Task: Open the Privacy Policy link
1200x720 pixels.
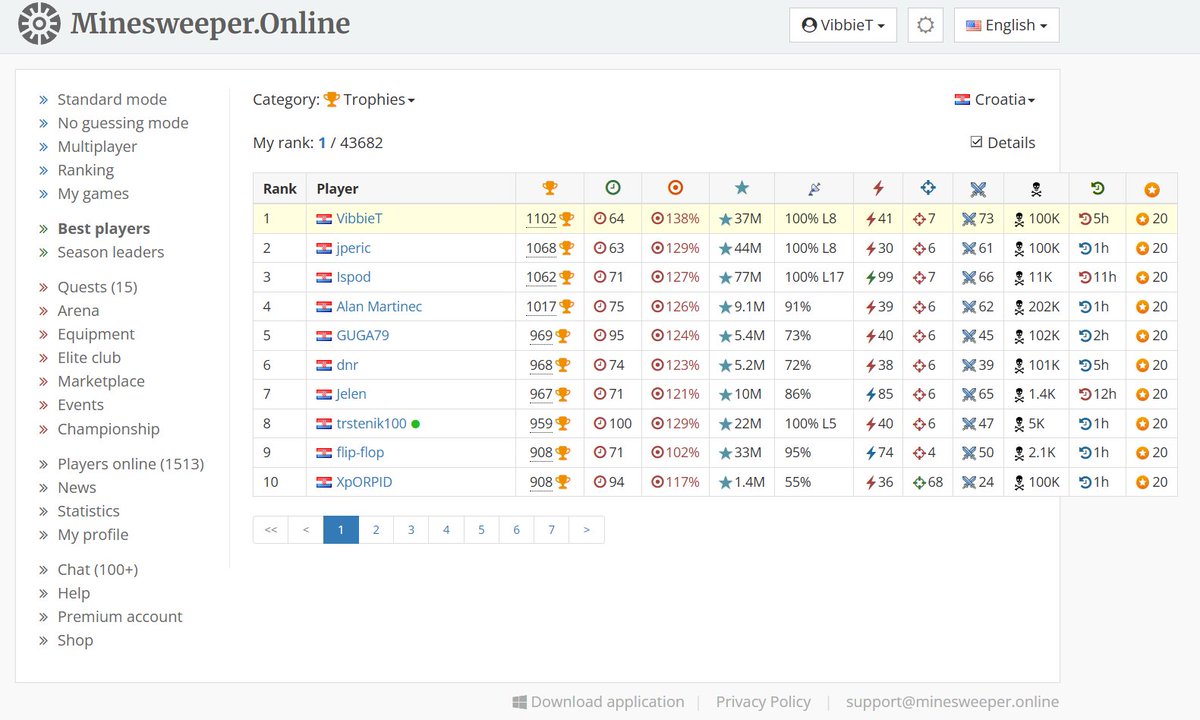Action: [763, 702]
